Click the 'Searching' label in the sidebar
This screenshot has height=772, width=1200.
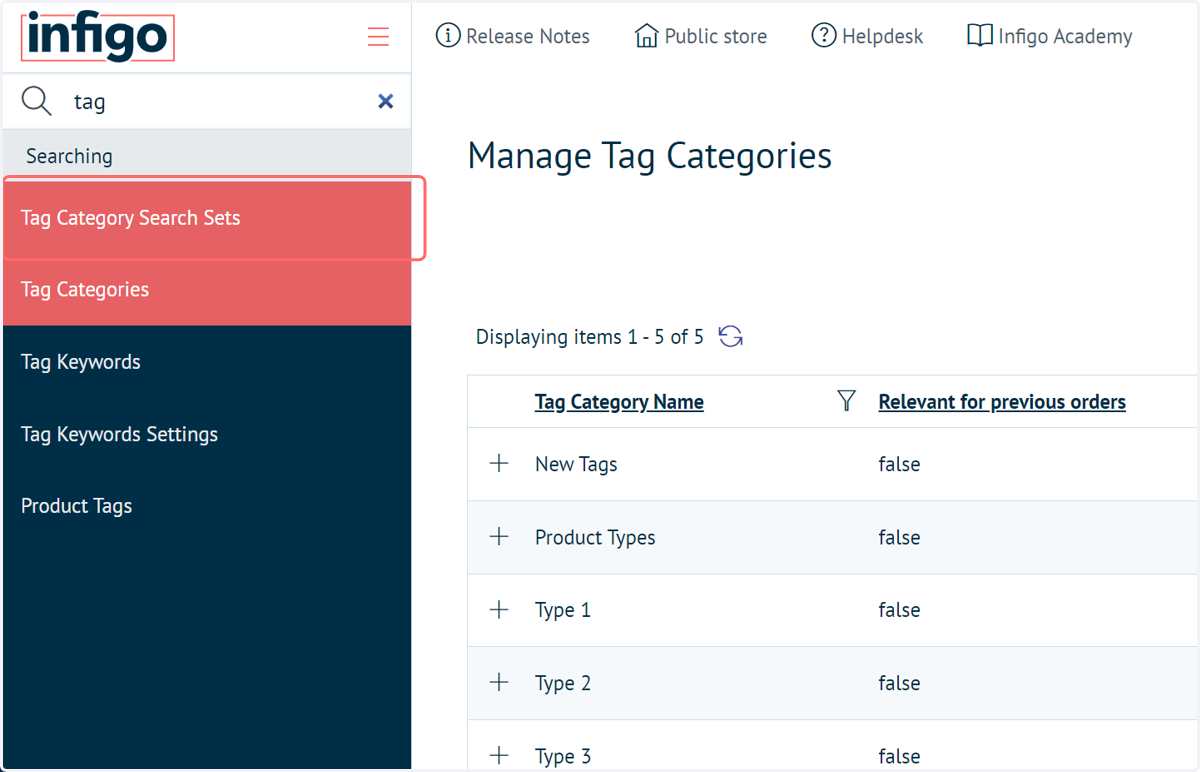tap(69, 156)
